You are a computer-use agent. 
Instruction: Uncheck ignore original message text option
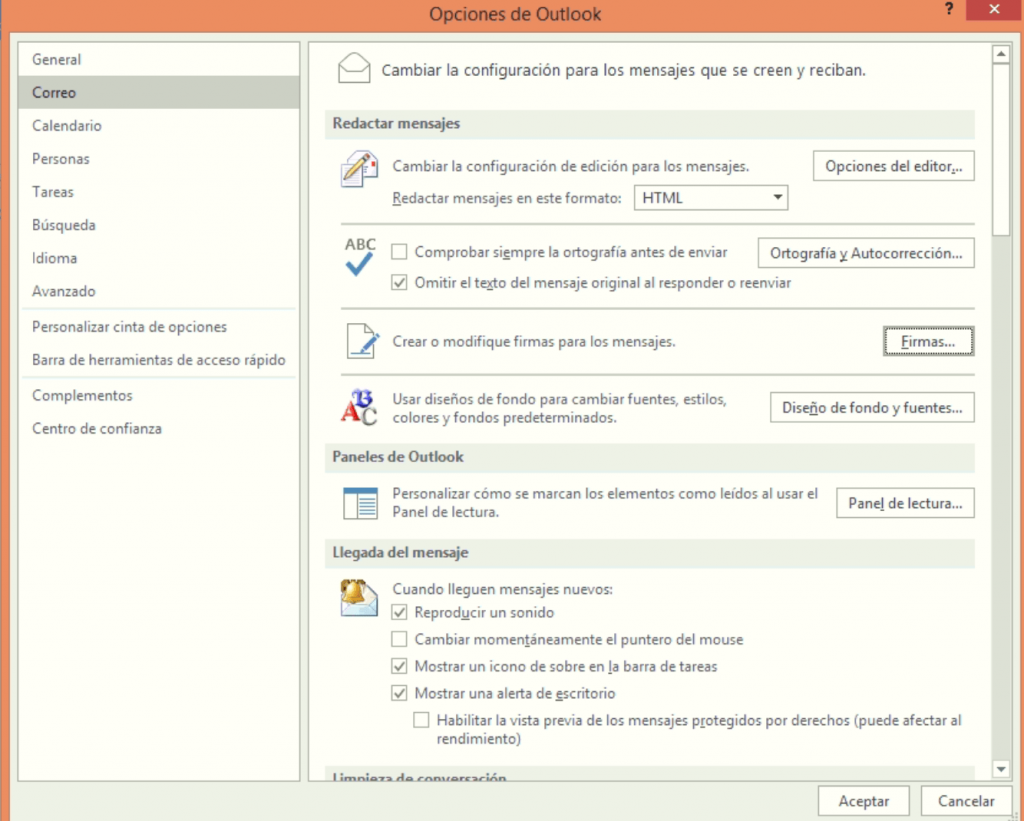[x=399, y=283]
